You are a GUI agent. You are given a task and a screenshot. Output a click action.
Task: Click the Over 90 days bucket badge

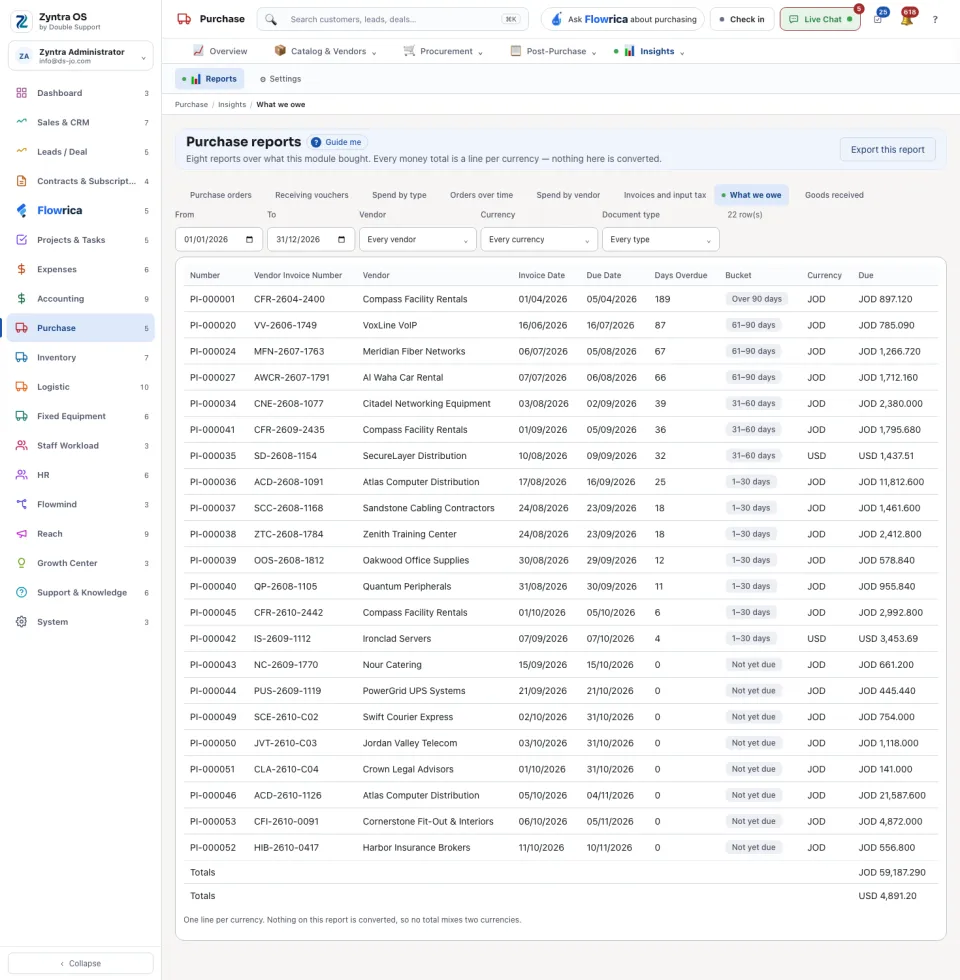(x=756, y=299)
